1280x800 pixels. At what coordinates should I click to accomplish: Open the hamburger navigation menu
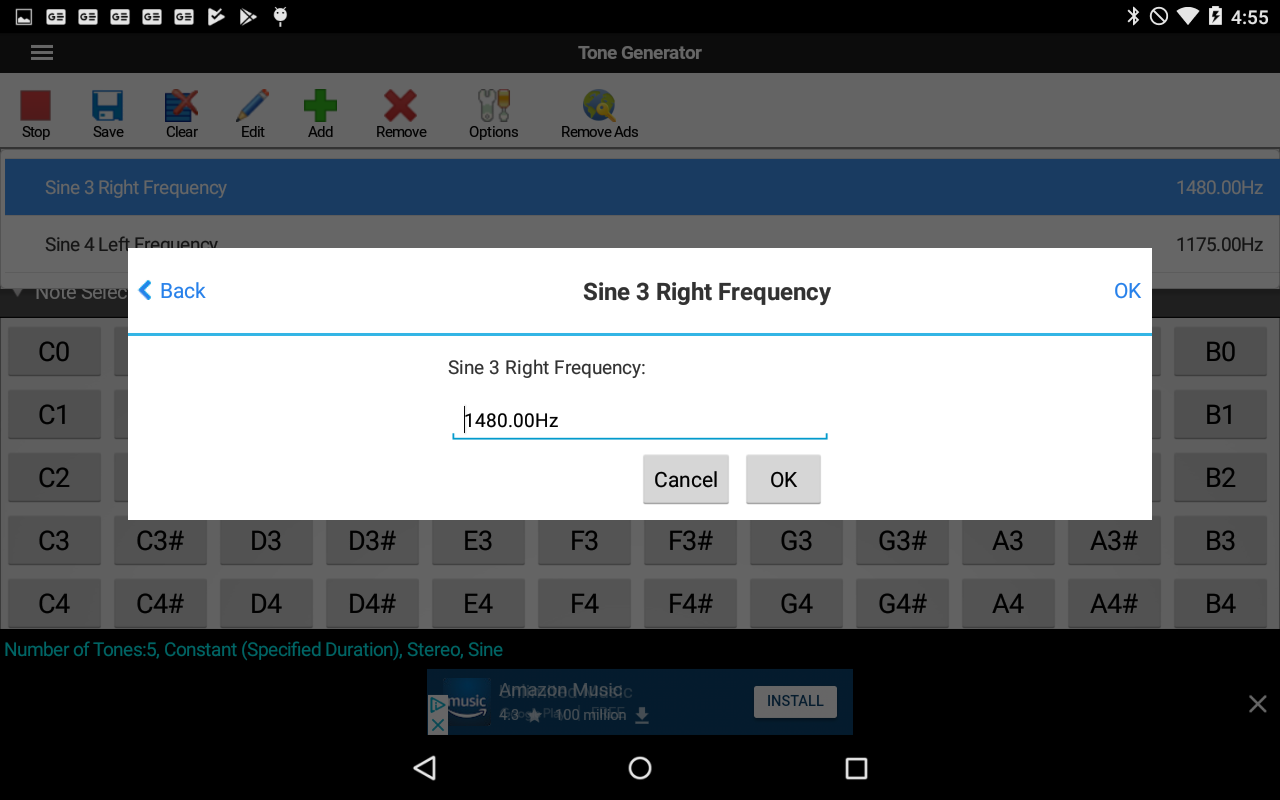coord(41,52)
